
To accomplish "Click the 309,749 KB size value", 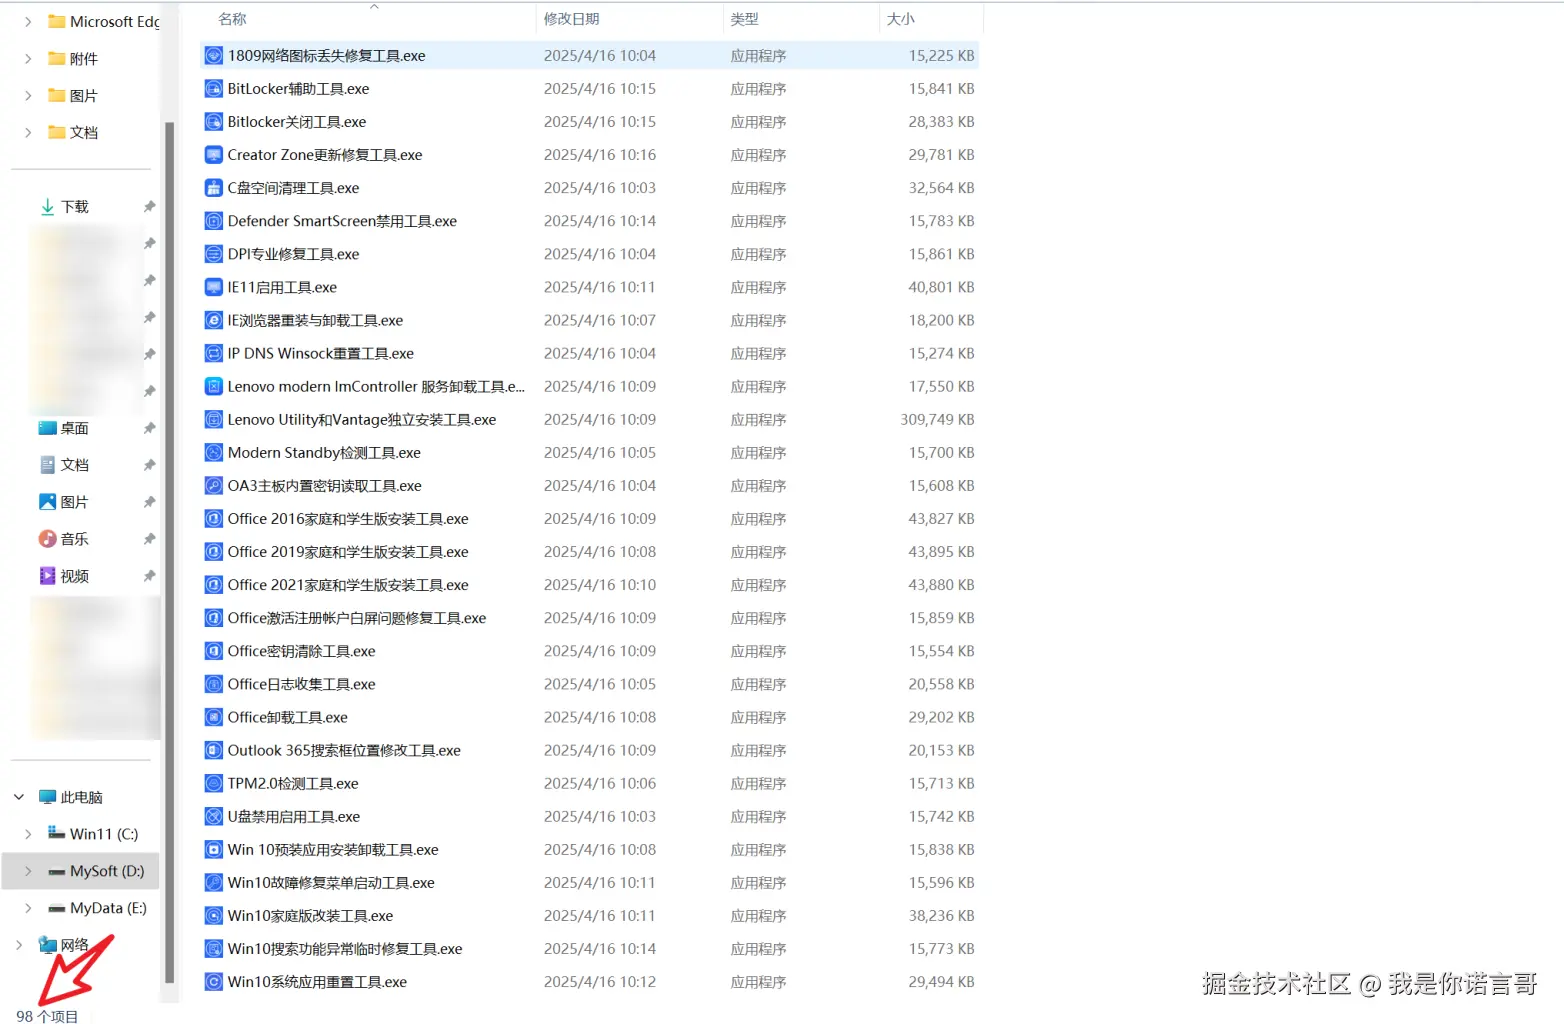I will tap(937, 419).
